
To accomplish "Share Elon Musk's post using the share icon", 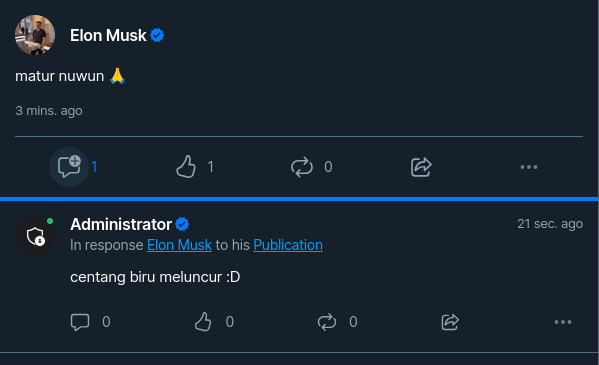I will (x=421, y=167).
